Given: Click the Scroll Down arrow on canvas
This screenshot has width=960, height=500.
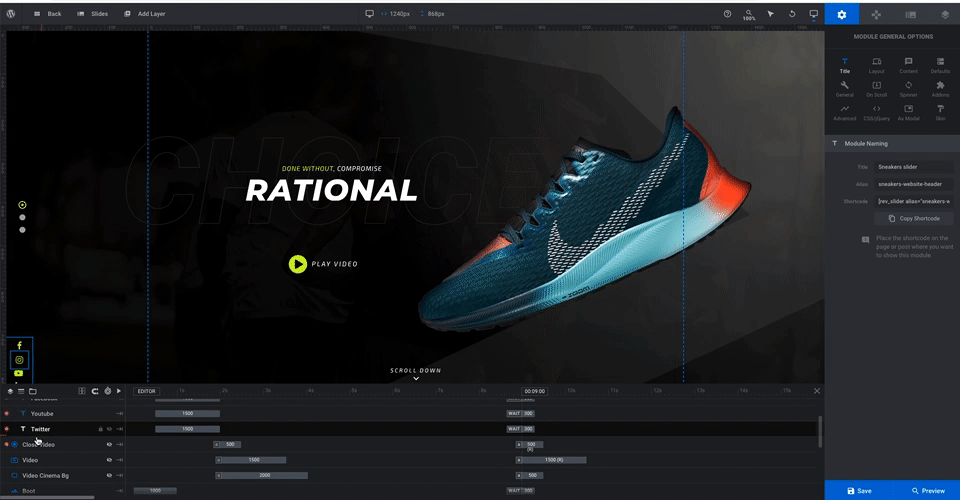Looking at the screenshot, I should 416,378.
